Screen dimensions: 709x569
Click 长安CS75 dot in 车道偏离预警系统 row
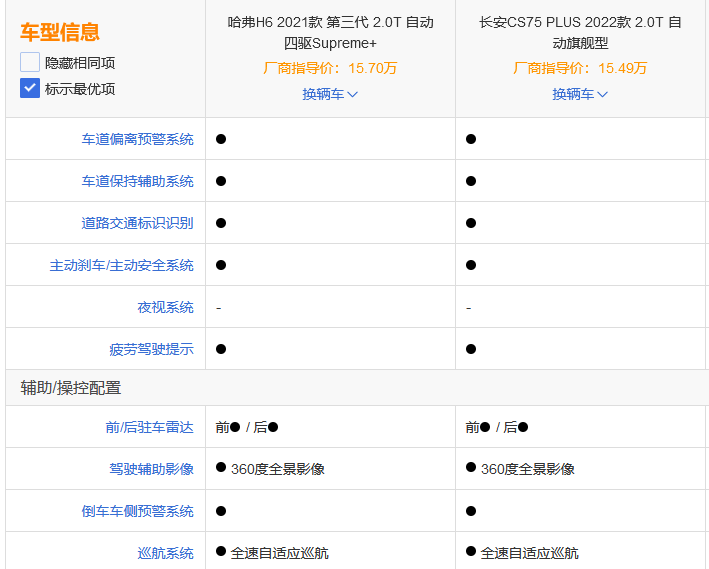click(x=471, y=139)
